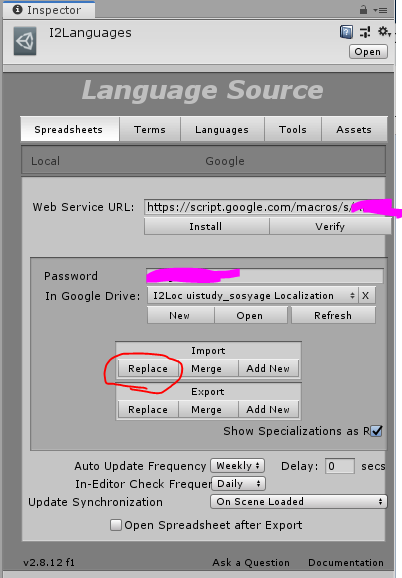Viewport: 402px width, 578px height.
Task: Click New Google spreadsheet button
Action: [x=181, y=316]
